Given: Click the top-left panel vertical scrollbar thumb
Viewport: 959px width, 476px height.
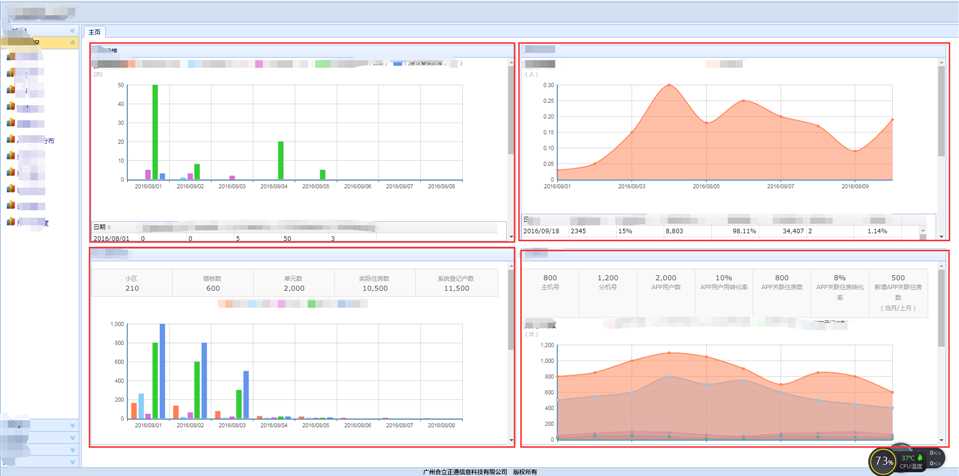Looking at the screenshot, I should click(x=511, y=110).
